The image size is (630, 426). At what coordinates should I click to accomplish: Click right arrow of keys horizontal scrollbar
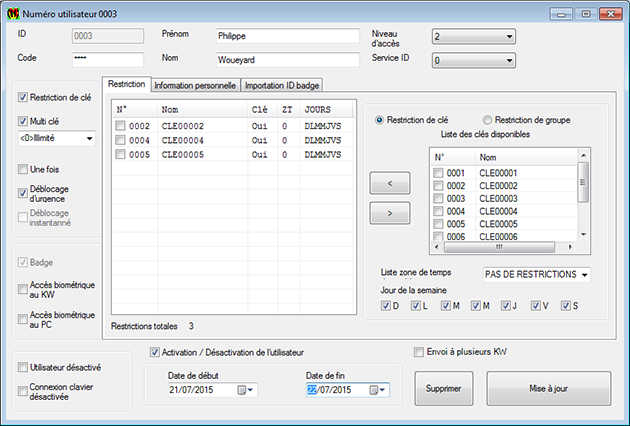coord(570,247)
